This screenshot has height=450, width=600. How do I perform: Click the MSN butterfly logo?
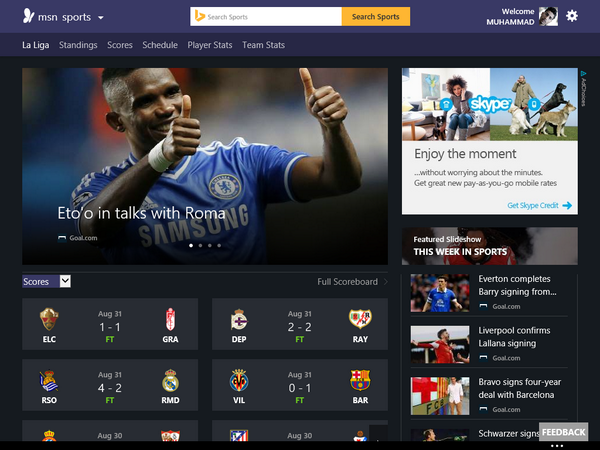(28, 16)
